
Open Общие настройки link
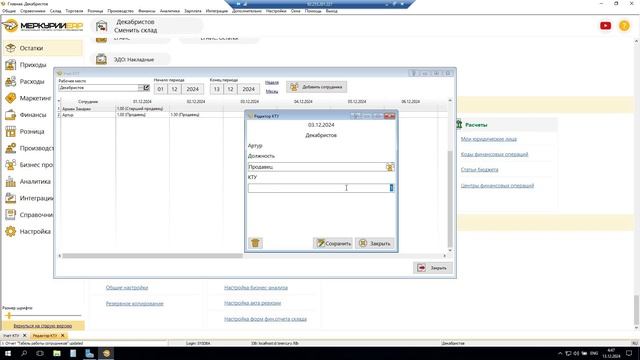(127, 288)
